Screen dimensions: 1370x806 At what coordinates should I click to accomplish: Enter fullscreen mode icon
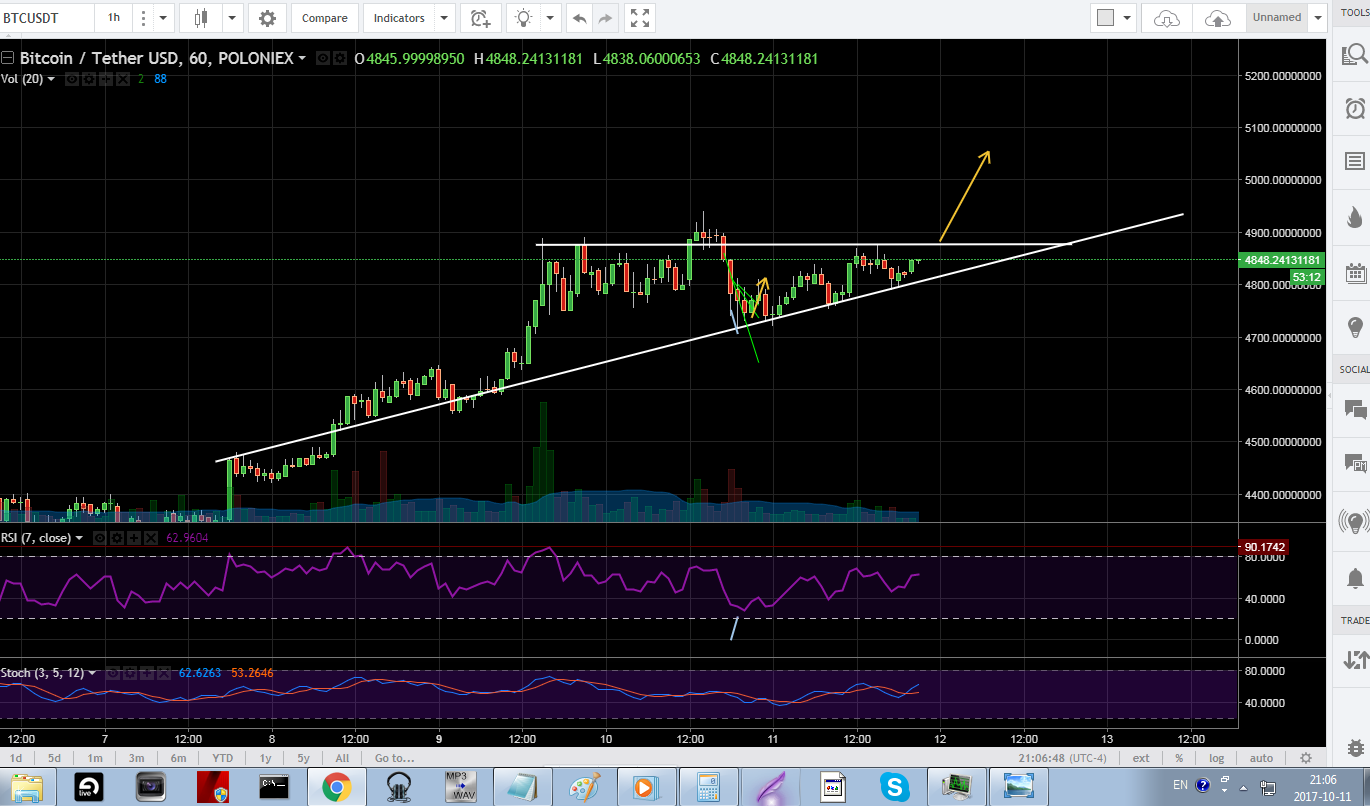[x=640, y=18]
